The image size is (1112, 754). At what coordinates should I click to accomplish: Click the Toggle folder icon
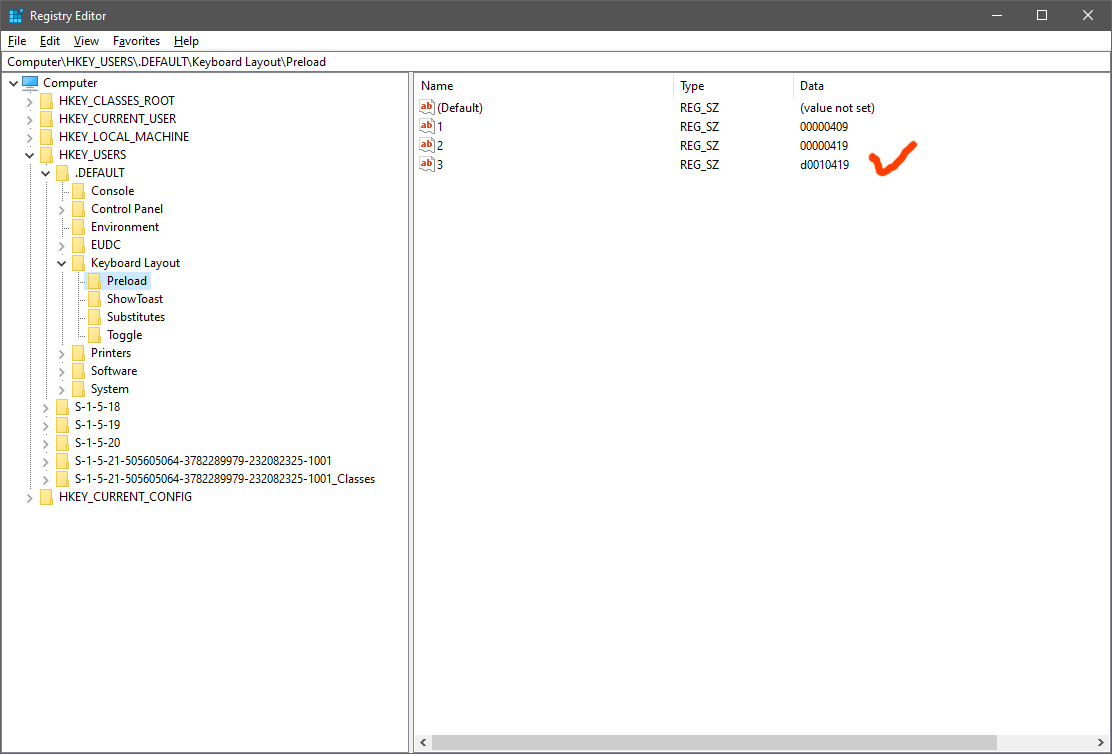(x=95, y=335)
